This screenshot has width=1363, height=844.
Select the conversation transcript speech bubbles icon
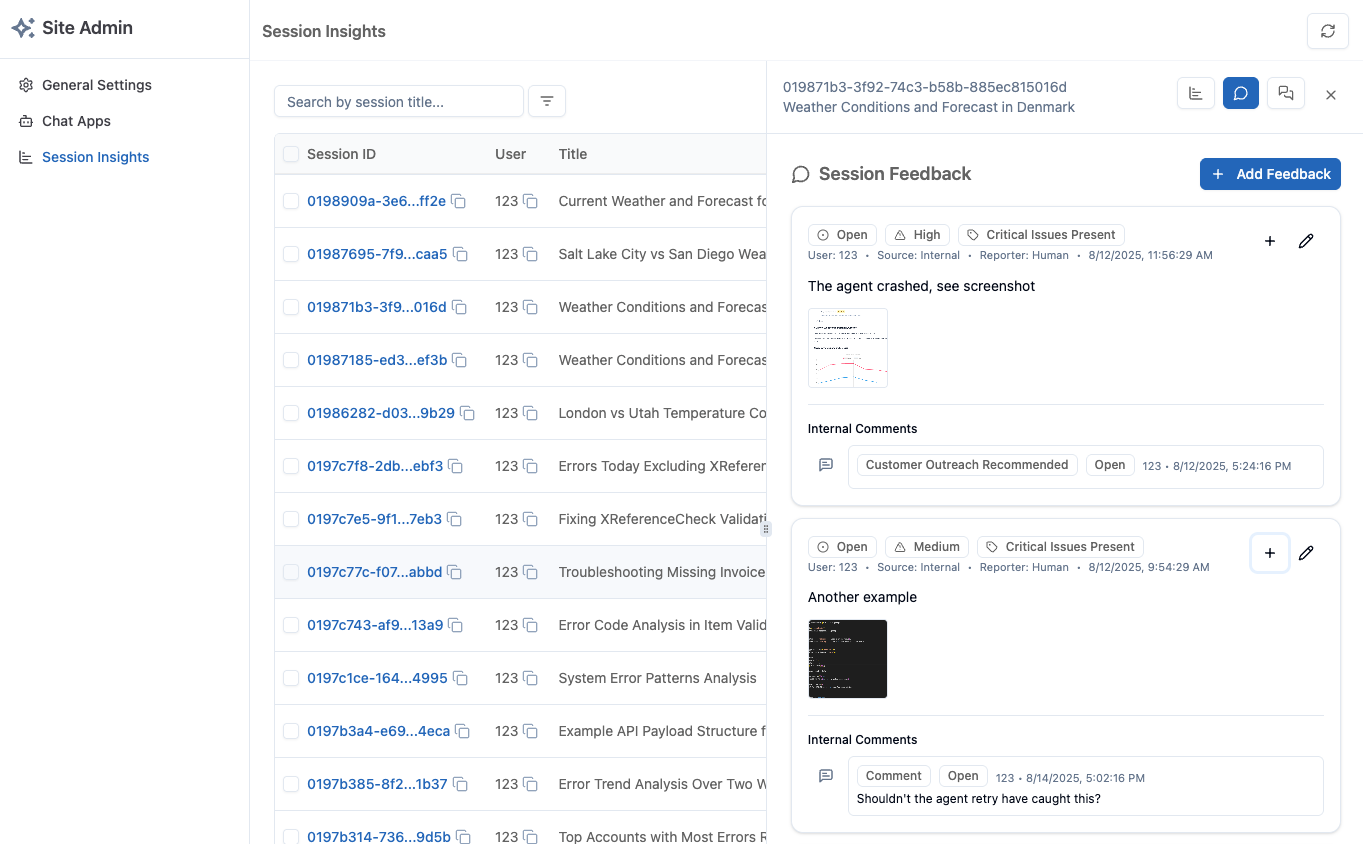[1285, 92]
